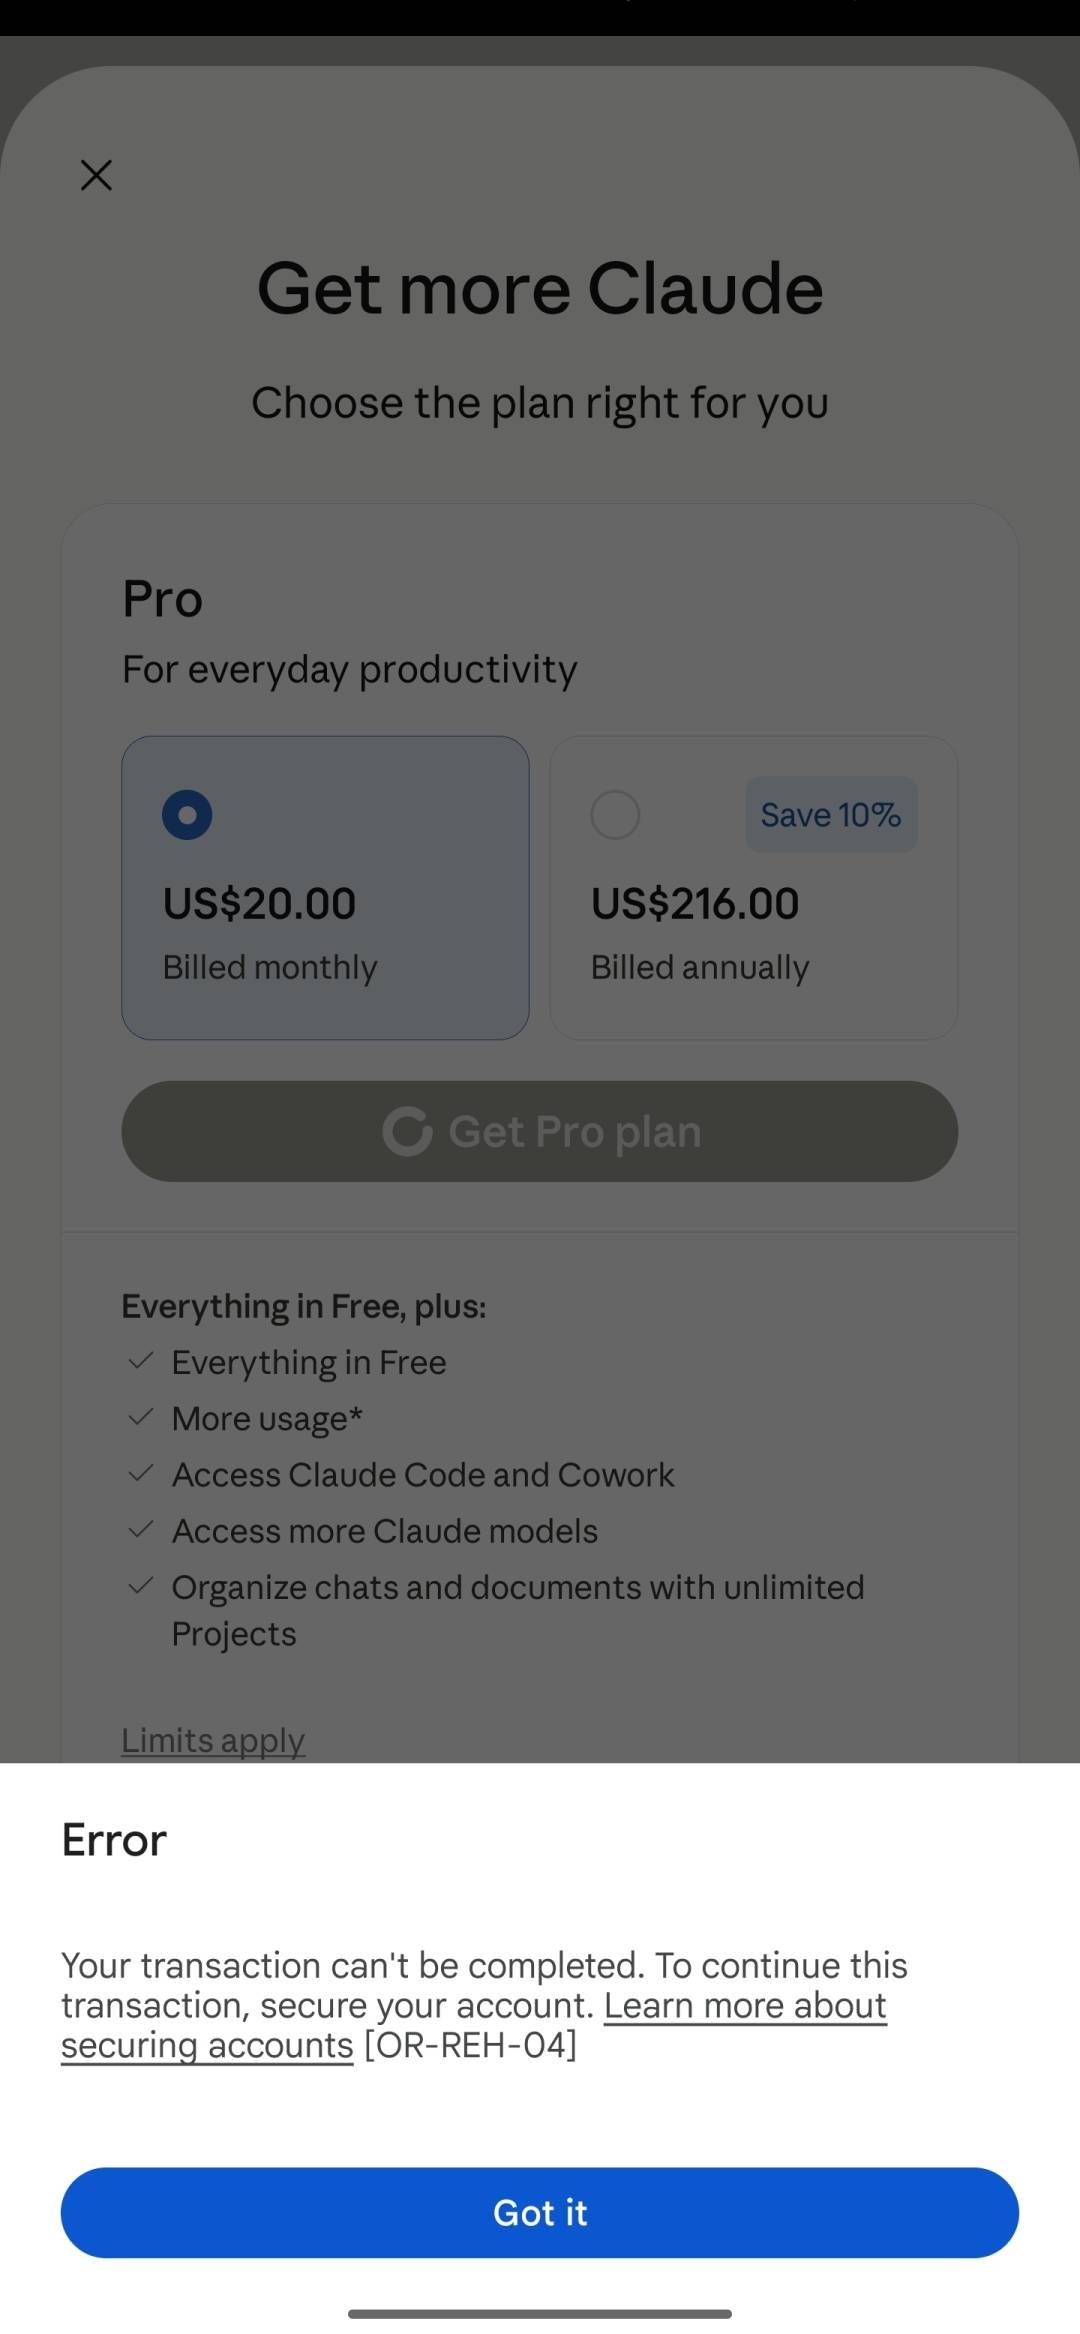
Task: Open Learn more about securing accounts link
Action: pos(474,2025)
